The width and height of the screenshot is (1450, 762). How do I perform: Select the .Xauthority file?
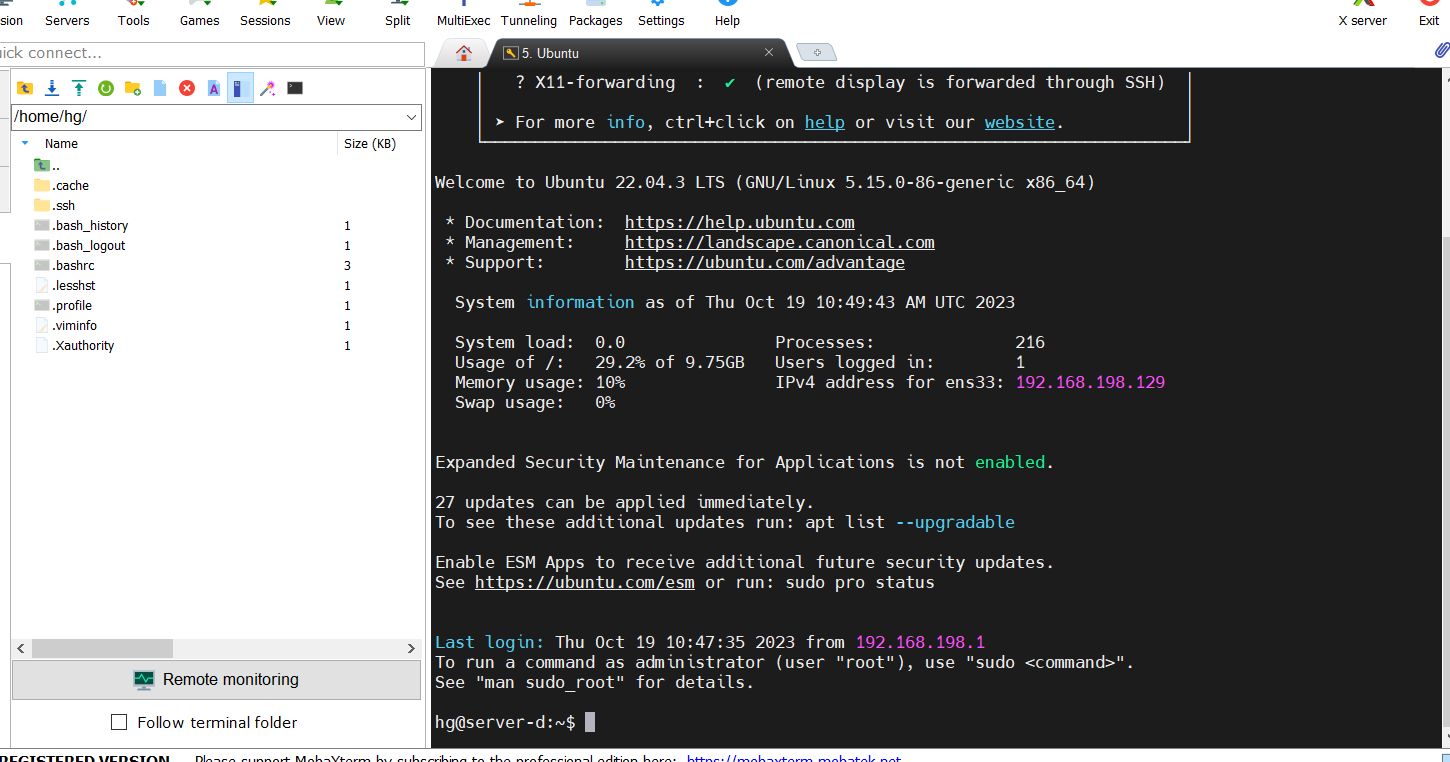[x=74, y=345]
